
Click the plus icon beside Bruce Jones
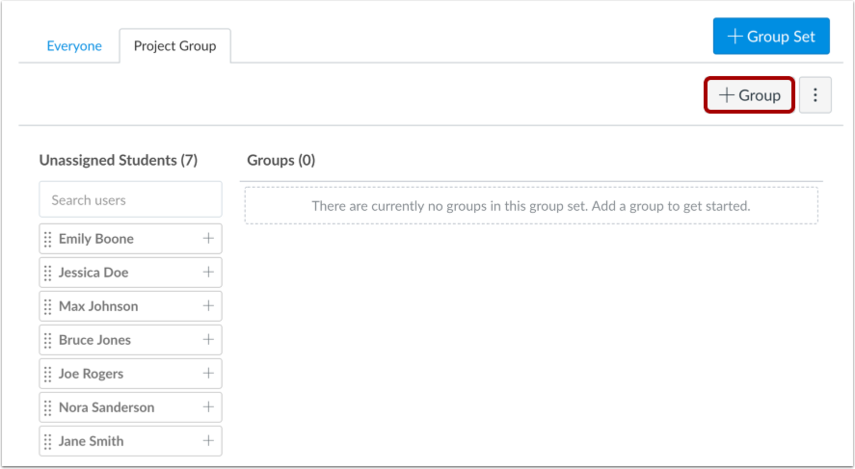click(x=208, y=340)
